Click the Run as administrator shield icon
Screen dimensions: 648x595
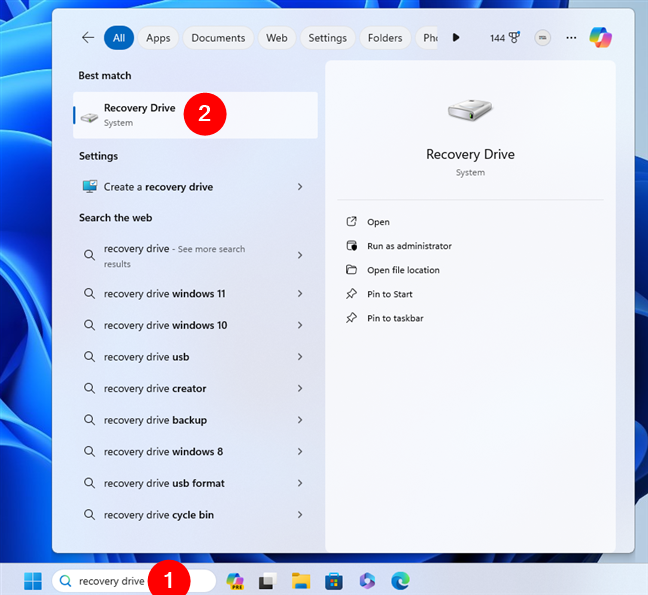351,245
